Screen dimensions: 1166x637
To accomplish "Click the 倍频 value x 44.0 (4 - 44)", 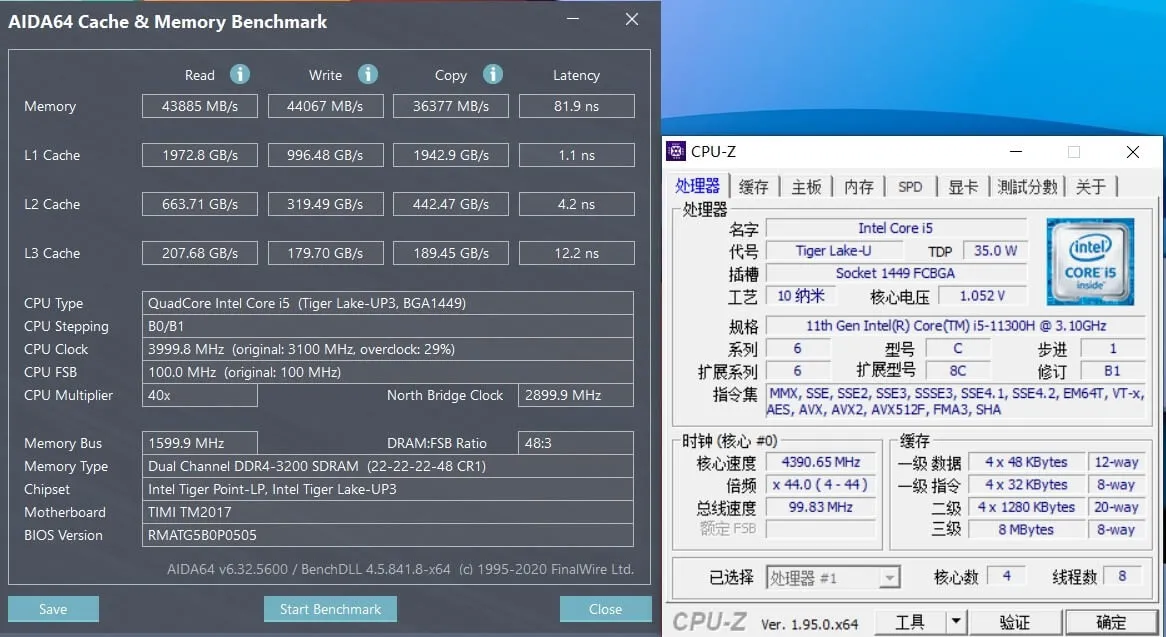I will pos(821,485).
